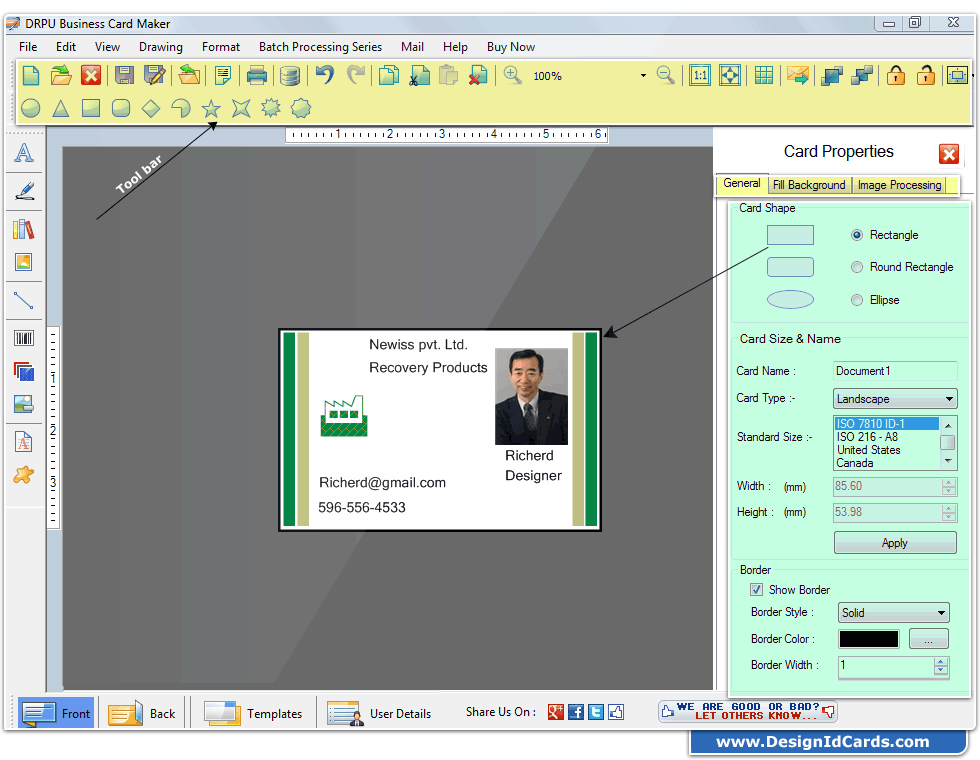
Task: Click the cut toolbar icon with scissors
Action: (x=418, y=76)
